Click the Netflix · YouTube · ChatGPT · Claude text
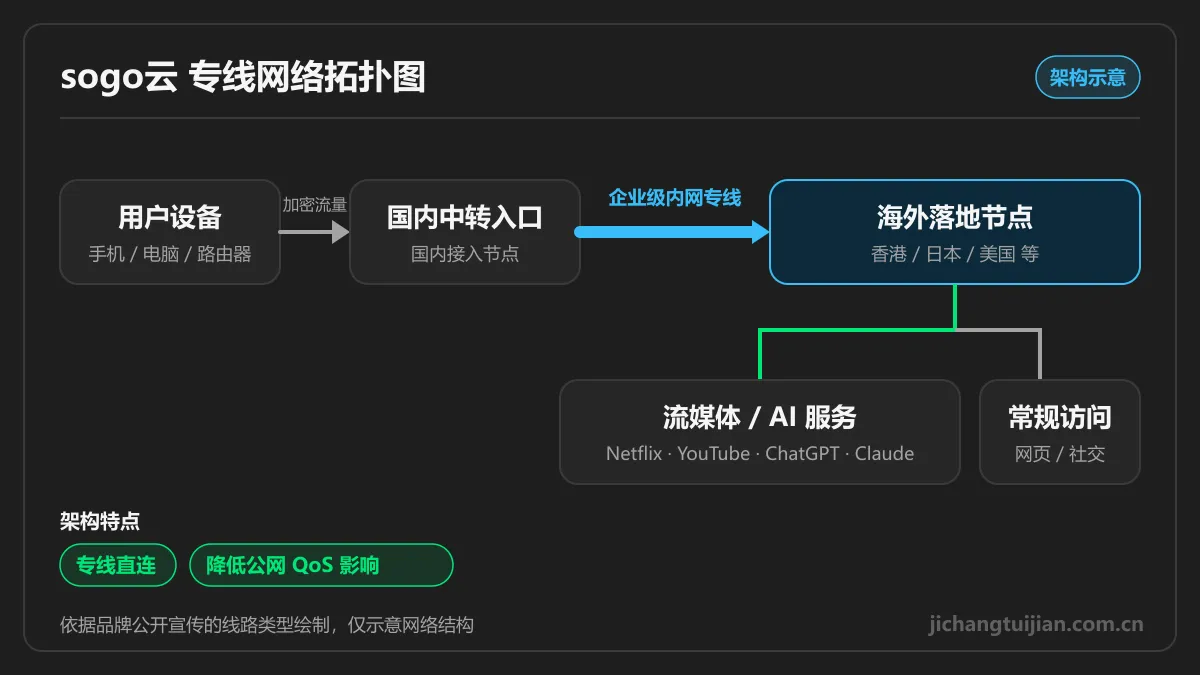The width and height of the screenshot is (1200, 675). coord(760,453)
